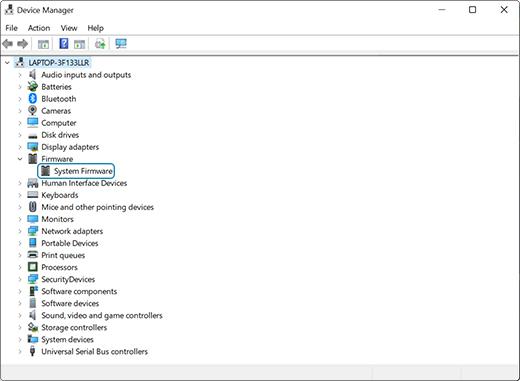Expand the Network adapters chevron

pos(20,231)
